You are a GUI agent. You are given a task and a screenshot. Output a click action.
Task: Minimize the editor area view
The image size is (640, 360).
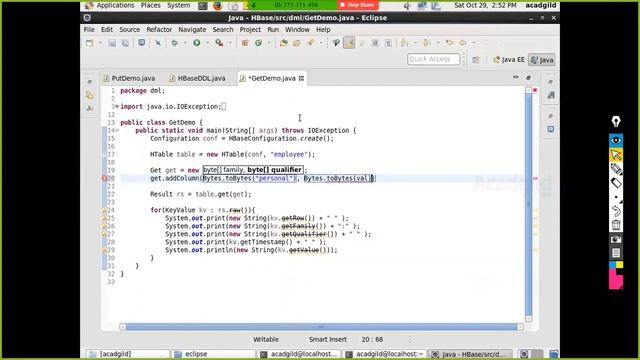516,77
